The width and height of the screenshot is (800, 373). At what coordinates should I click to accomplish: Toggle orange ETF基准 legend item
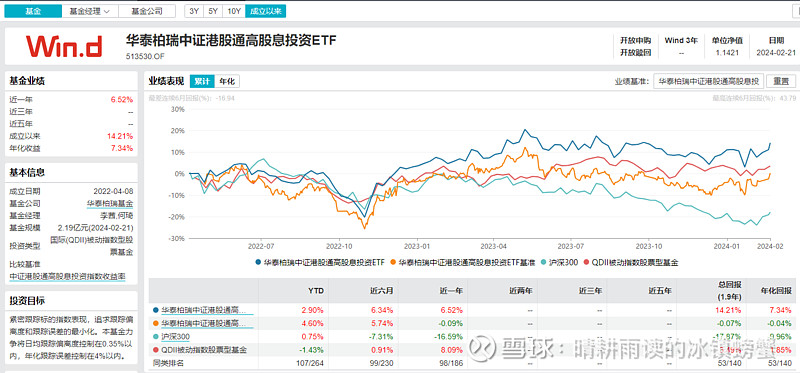[x=462, y=262]
